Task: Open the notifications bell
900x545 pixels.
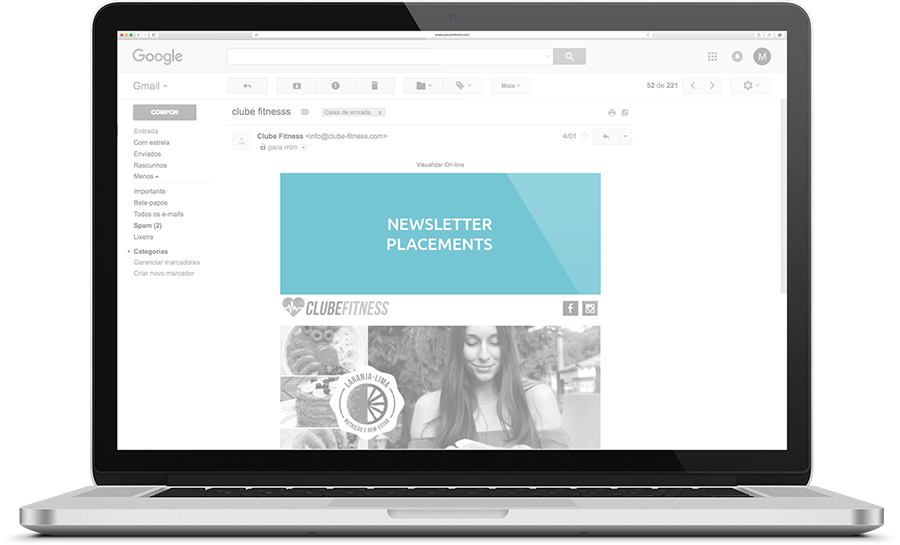Action: coord(737,56)
